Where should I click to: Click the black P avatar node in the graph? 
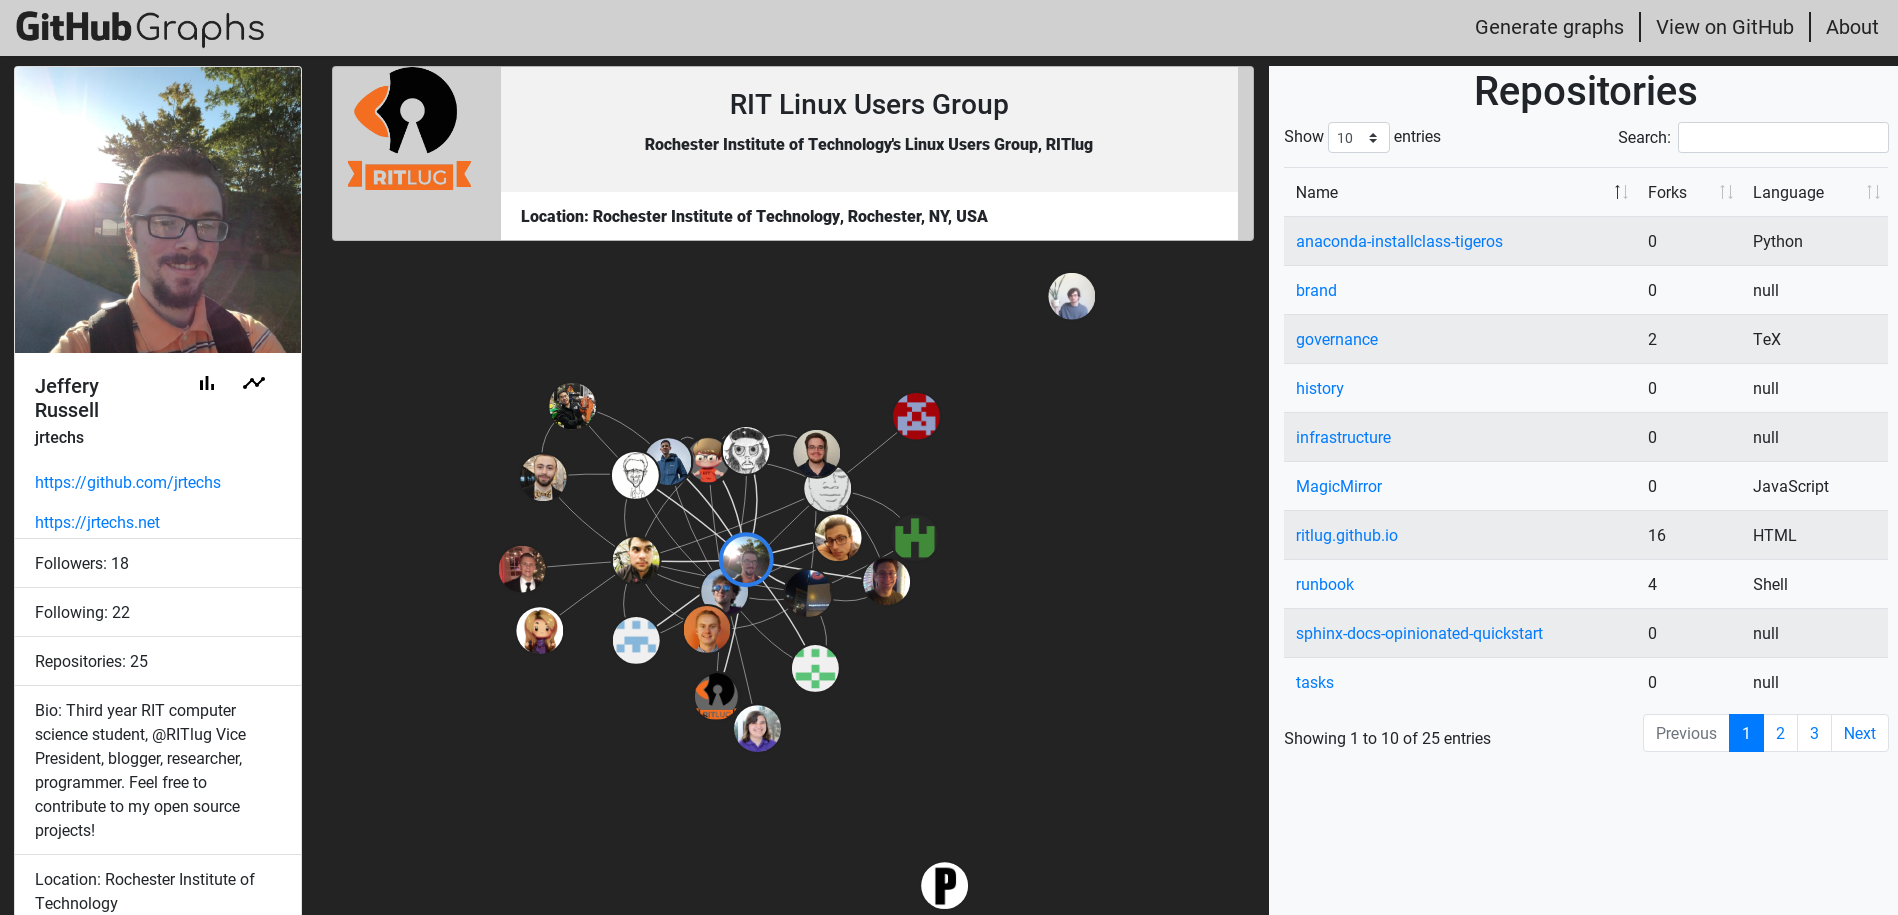point(944,884)
